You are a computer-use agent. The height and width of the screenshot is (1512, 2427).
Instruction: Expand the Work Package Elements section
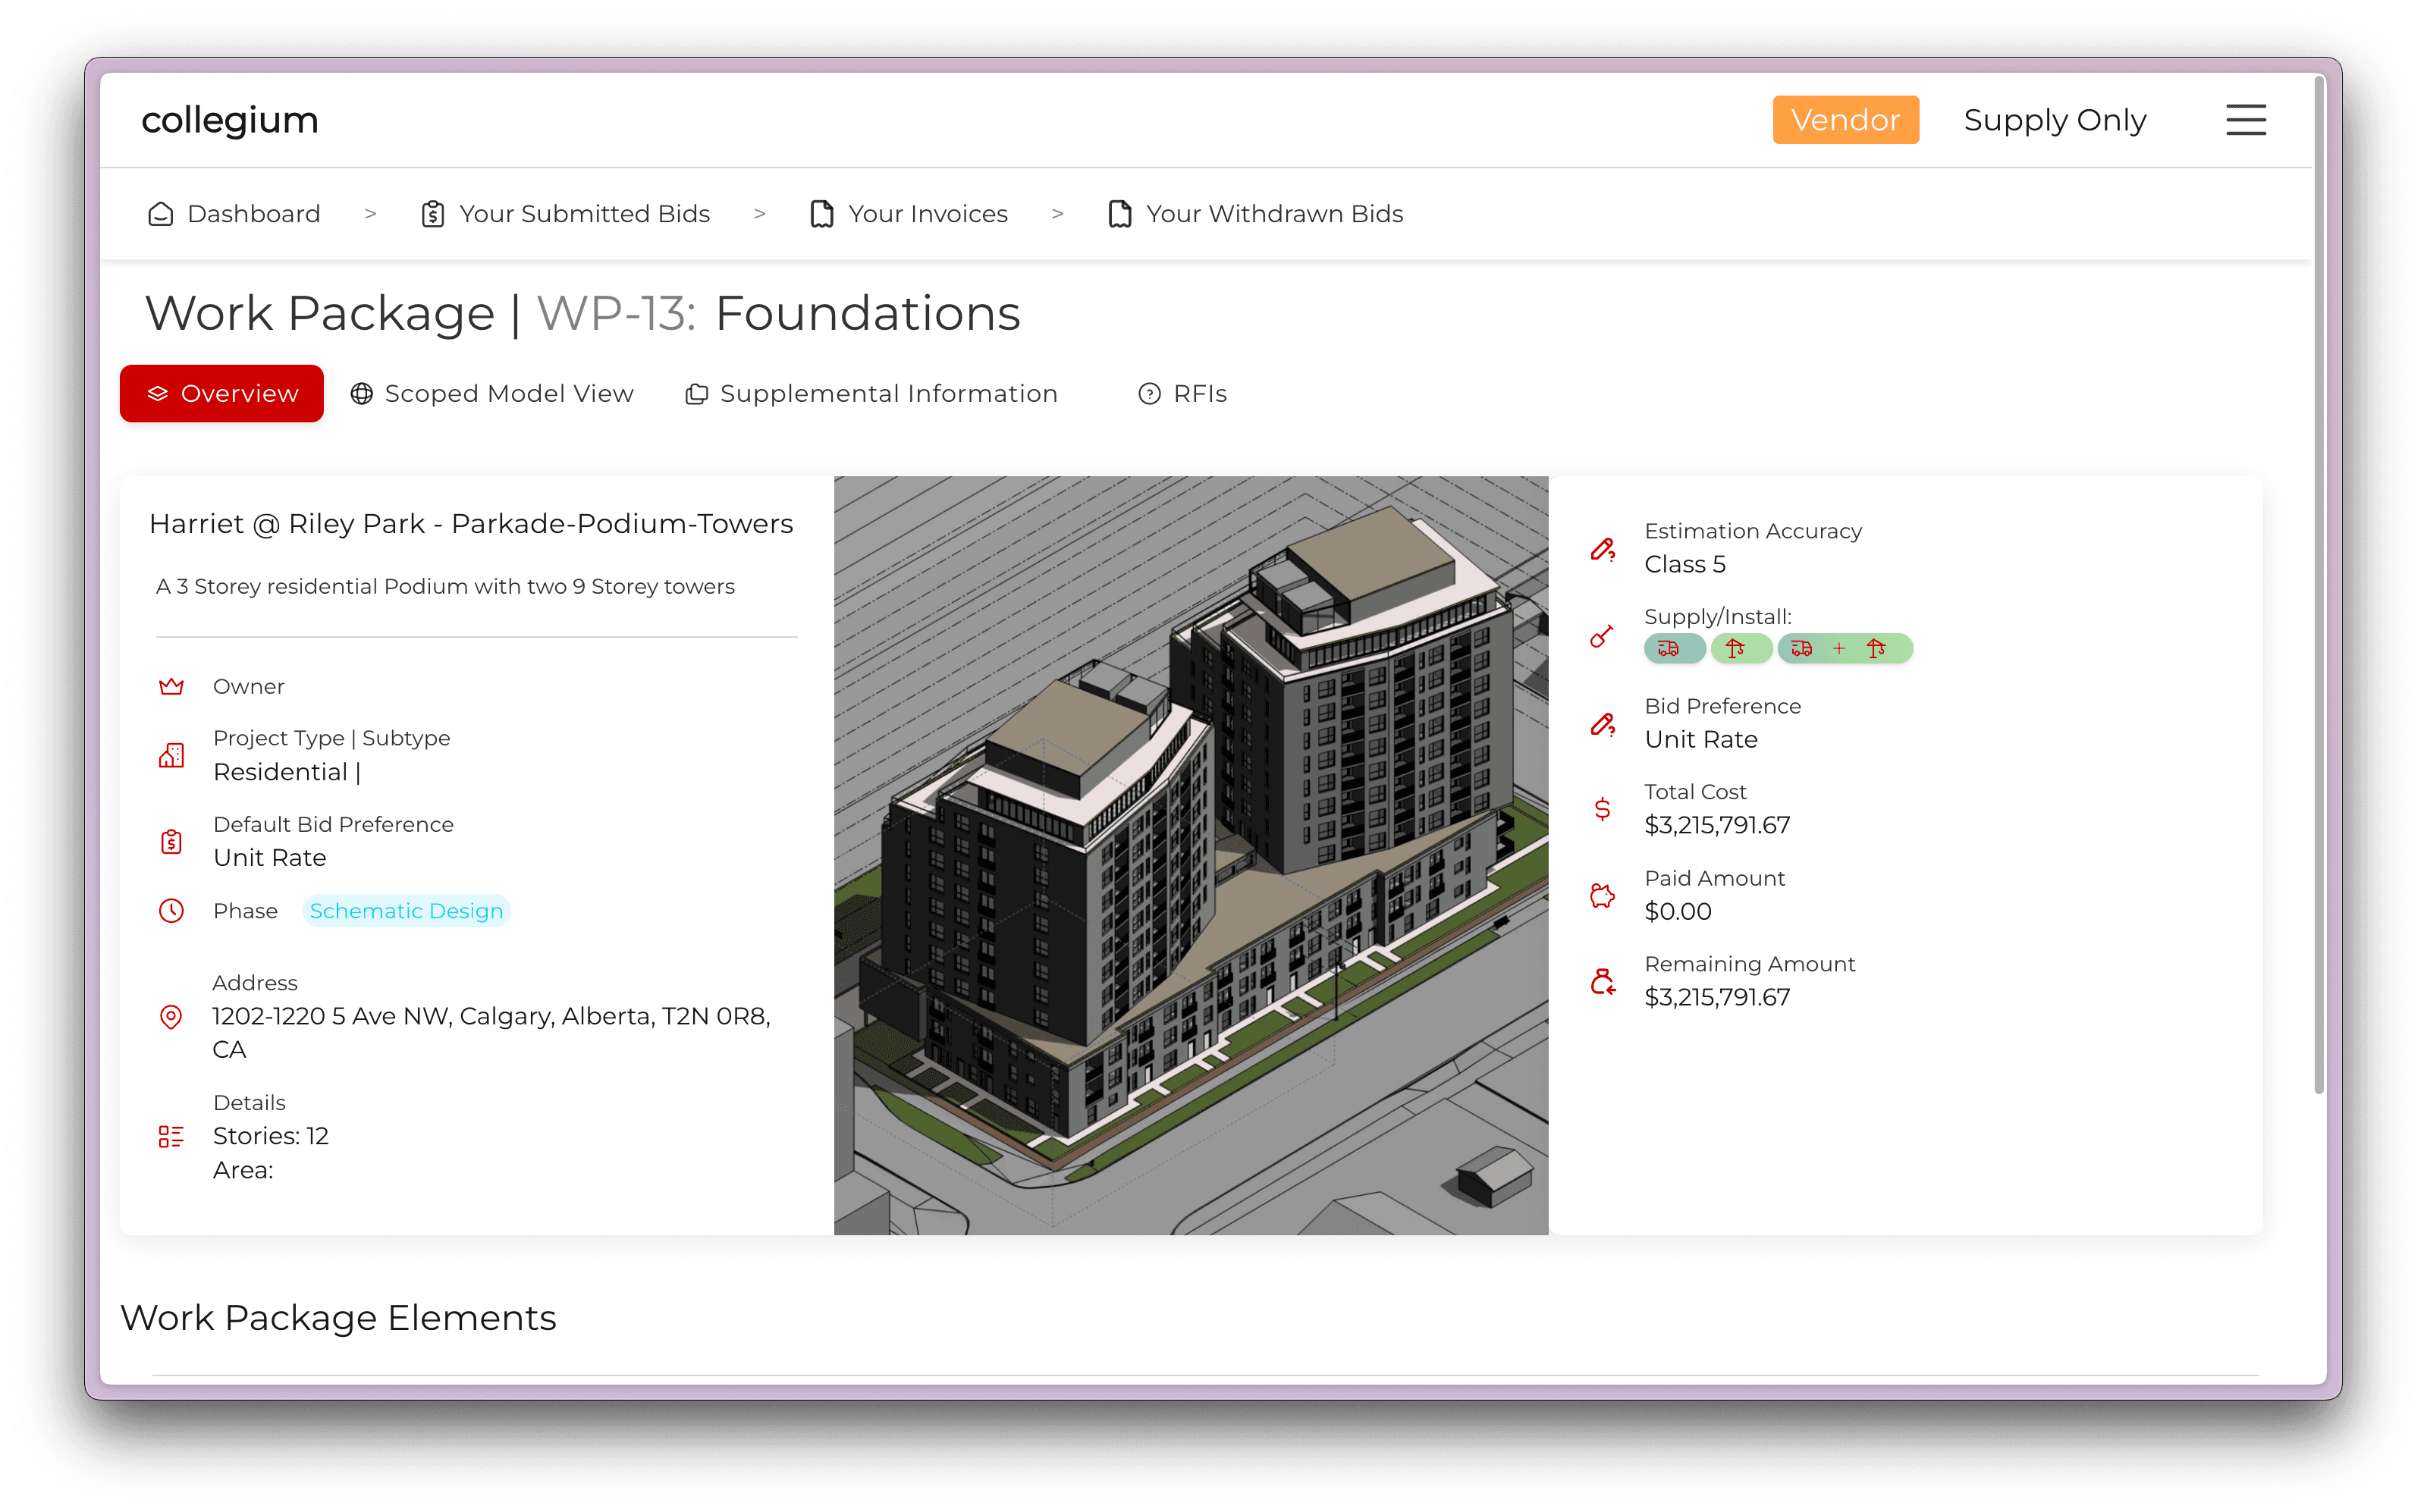coord(339,1318)
